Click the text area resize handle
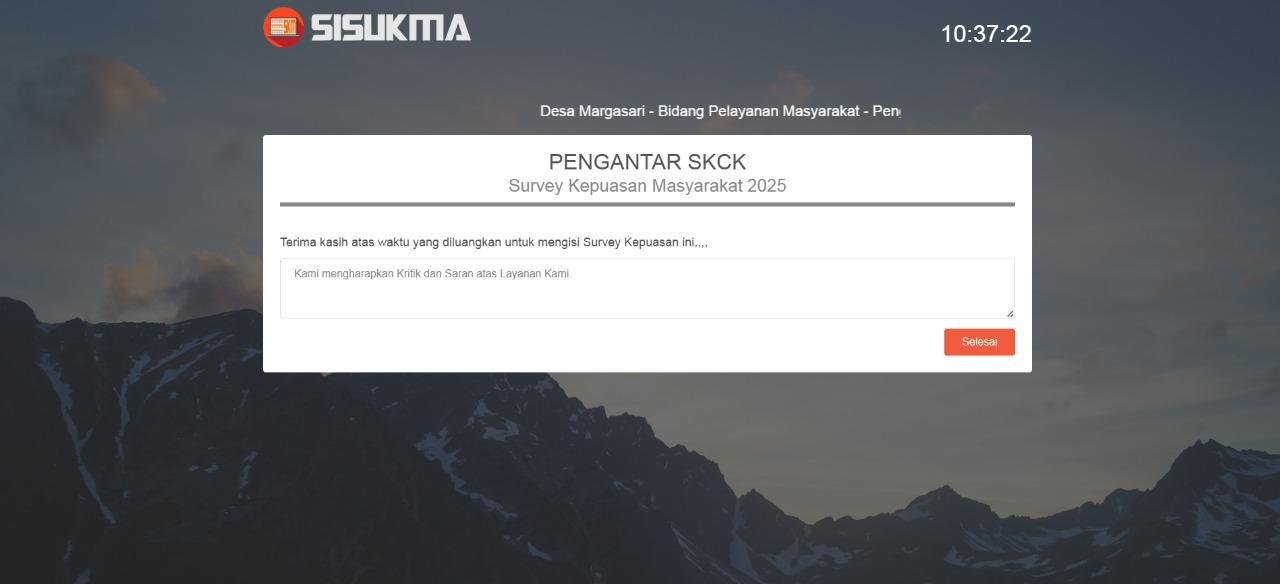1280x584 pixels. pyautogui.click(x=1010, y=314)
